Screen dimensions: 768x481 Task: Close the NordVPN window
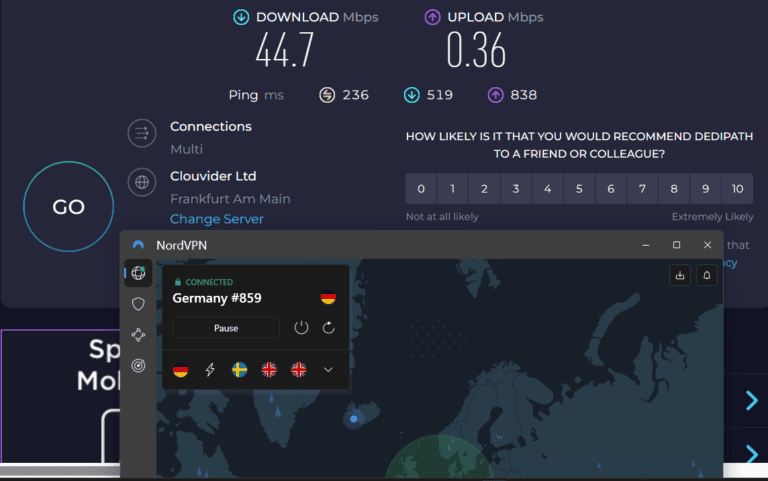pyautogui.click(x=707, y=245)
